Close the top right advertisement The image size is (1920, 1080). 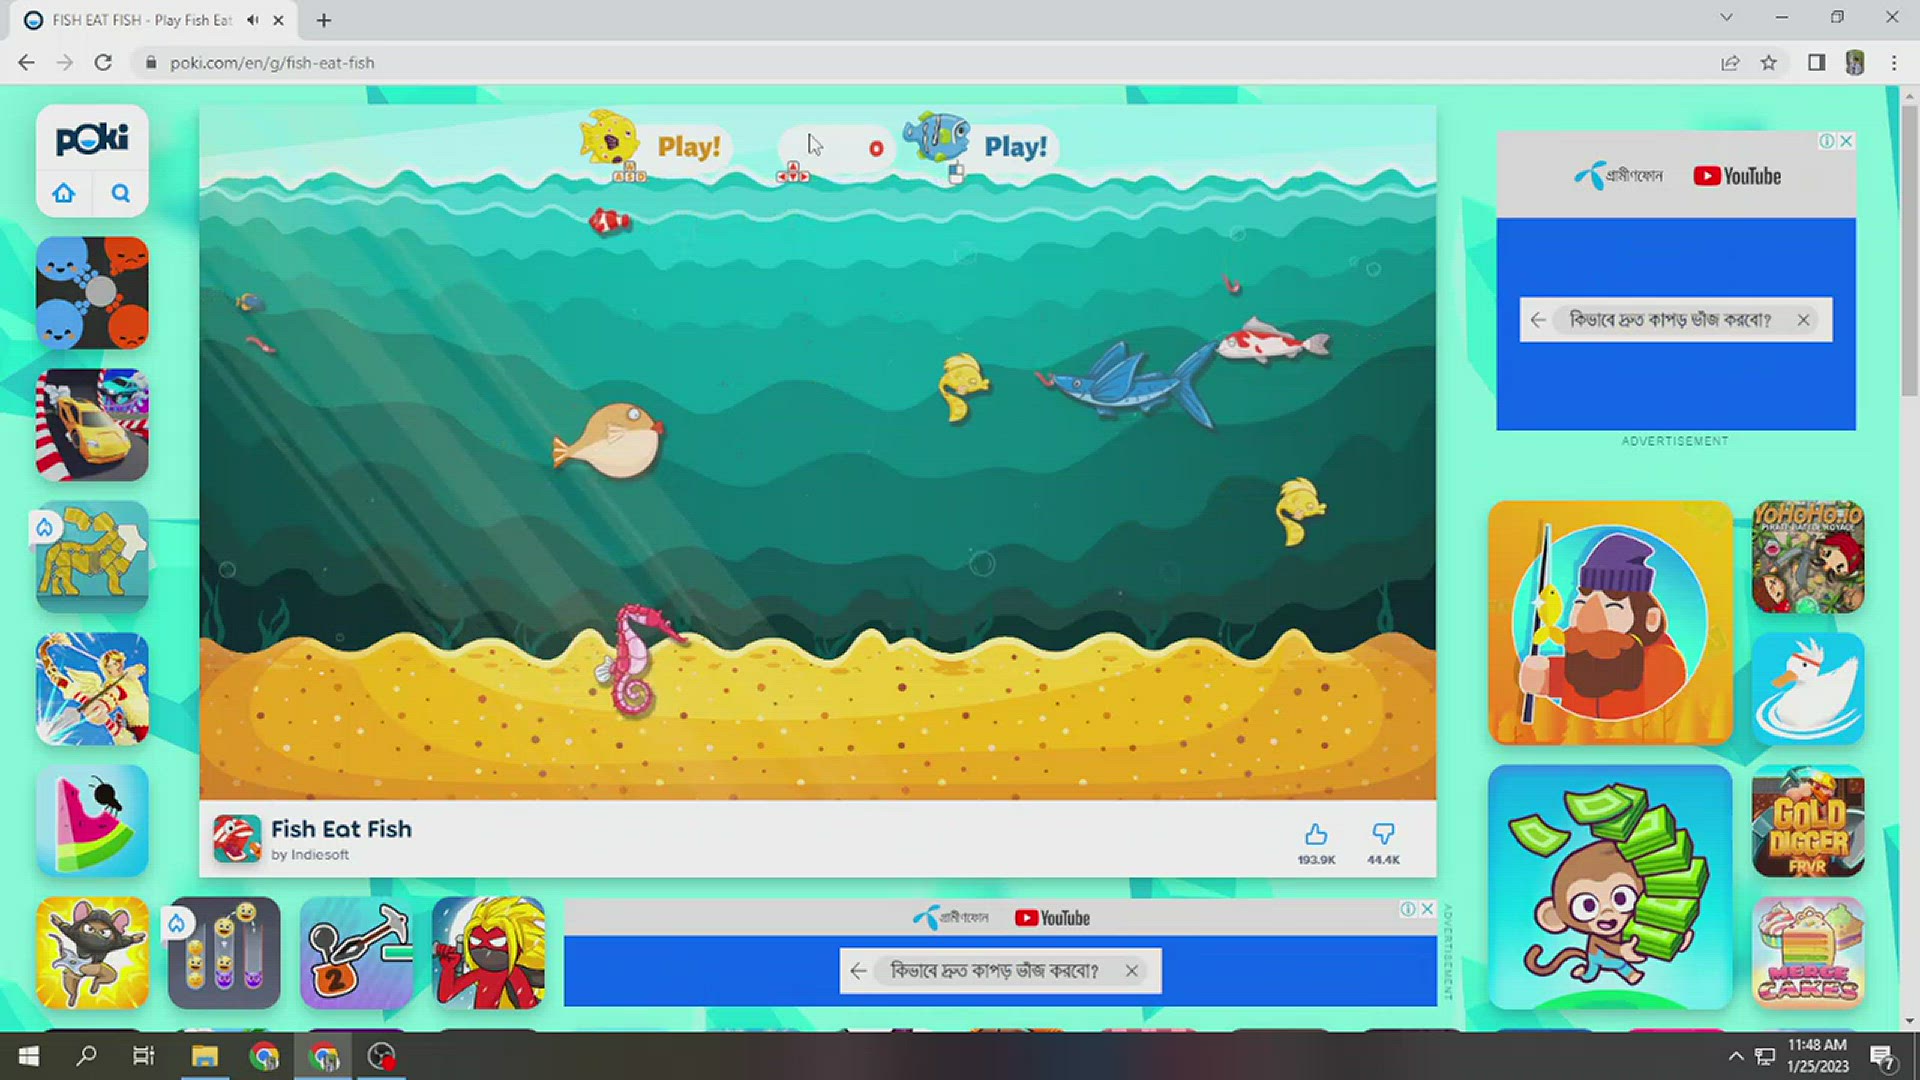click(x=1846, y=141)
